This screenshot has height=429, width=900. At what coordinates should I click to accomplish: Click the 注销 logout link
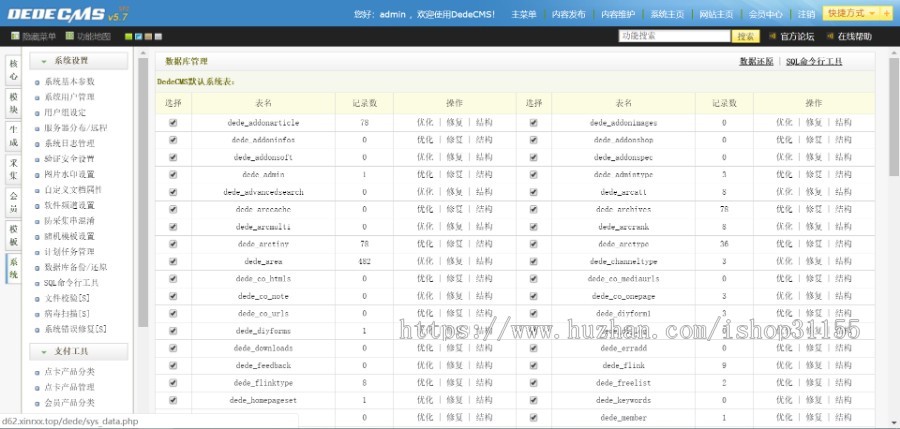[806, 14]
